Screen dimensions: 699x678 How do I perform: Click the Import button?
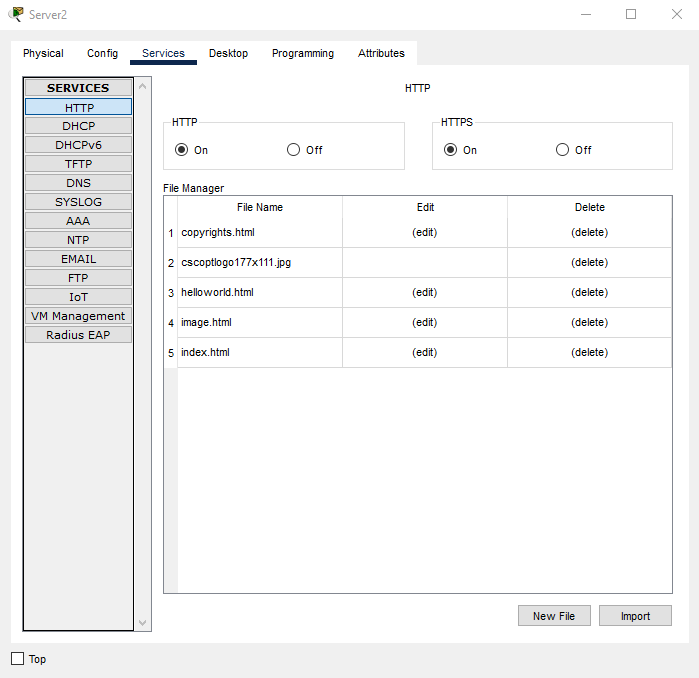pos(635,616)
